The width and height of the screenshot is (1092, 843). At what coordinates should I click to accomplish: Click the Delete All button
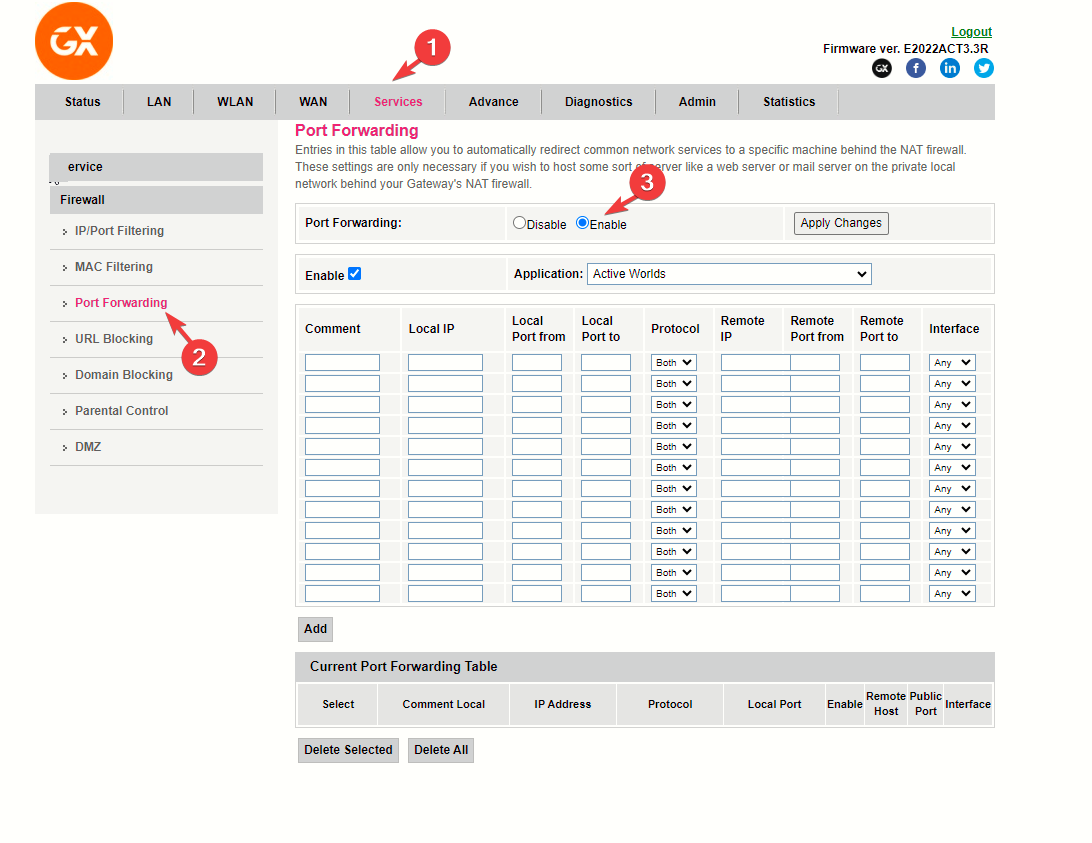(x=441, y=750)
